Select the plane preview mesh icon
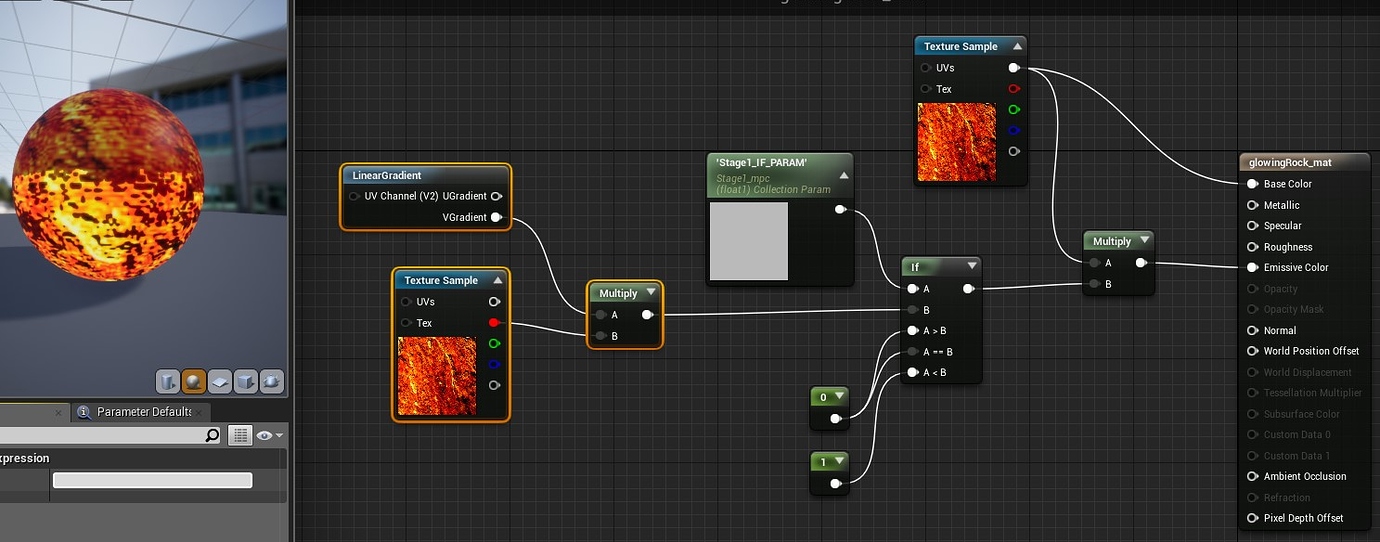Image resolution: width=1380 pixels, height=542 pixels. (x=220, y=381)
